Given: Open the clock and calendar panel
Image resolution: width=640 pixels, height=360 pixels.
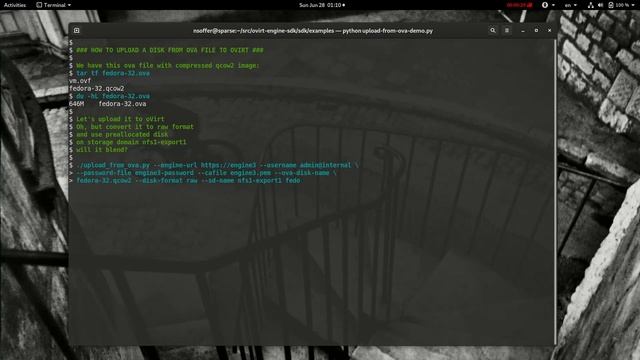Looking at the screenshot, I should coord(322,5).
